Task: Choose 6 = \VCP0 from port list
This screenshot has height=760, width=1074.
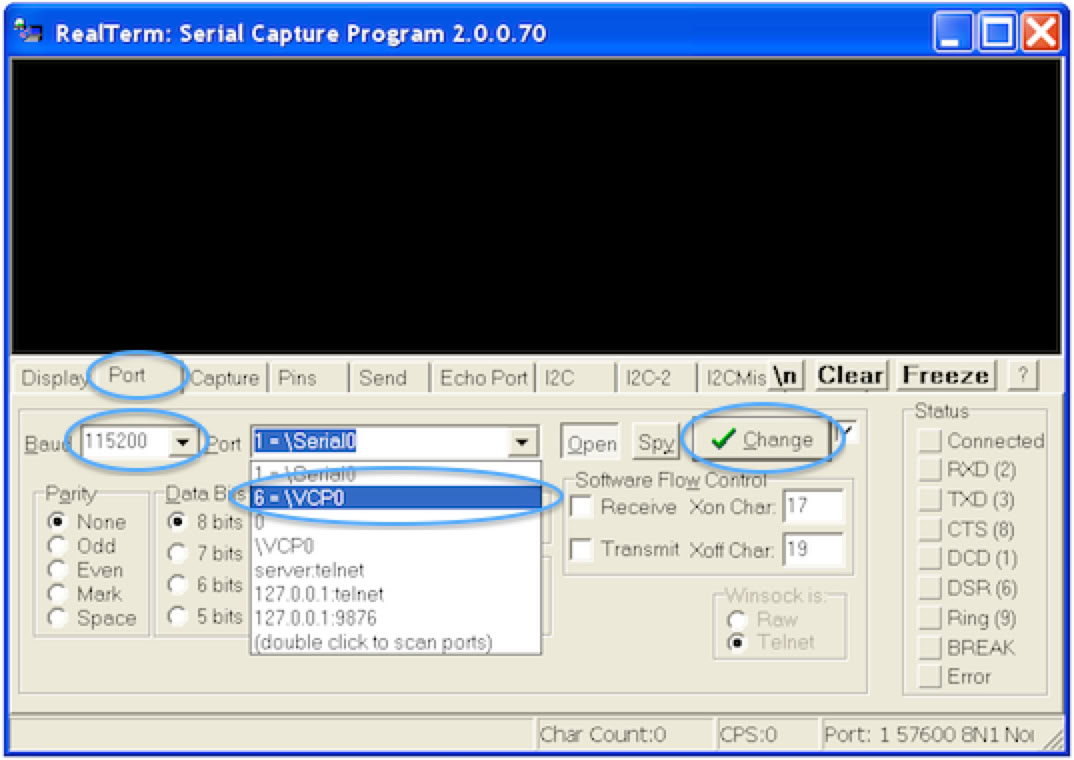Action: click(395, 497)
